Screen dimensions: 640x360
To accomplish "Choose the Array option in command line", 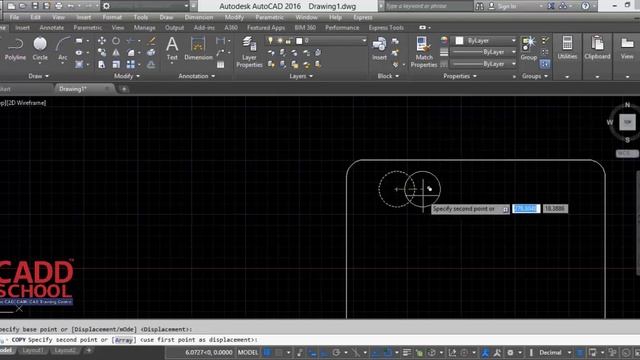I will [123, 340].
